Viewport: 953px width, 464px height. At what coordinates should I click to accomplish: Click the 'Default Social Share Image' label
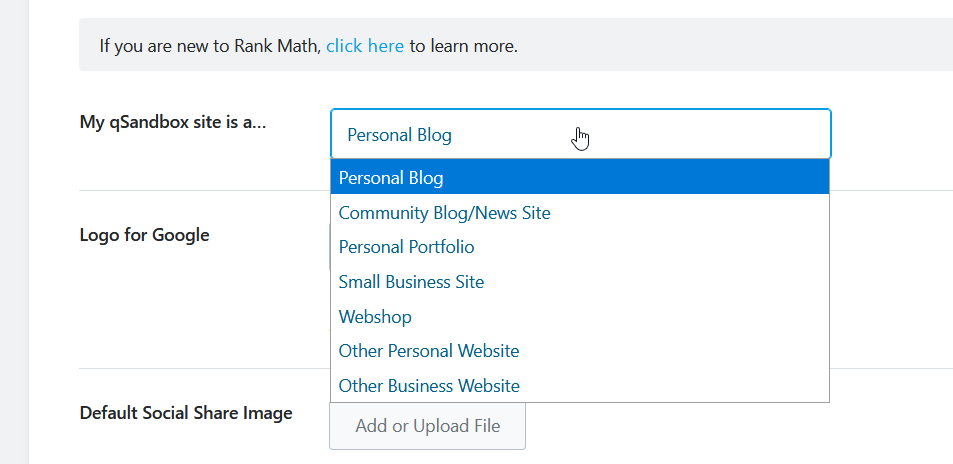tap(186, 413)
